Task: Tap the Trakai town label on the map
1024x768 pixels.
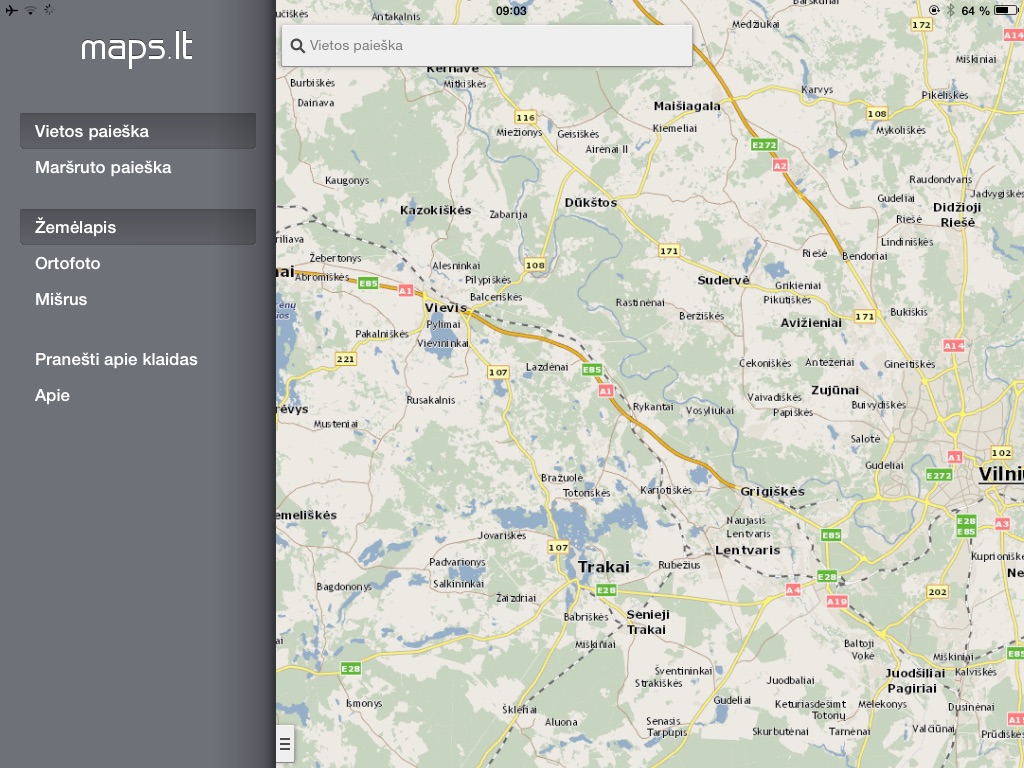Action: tap(604, 567)
